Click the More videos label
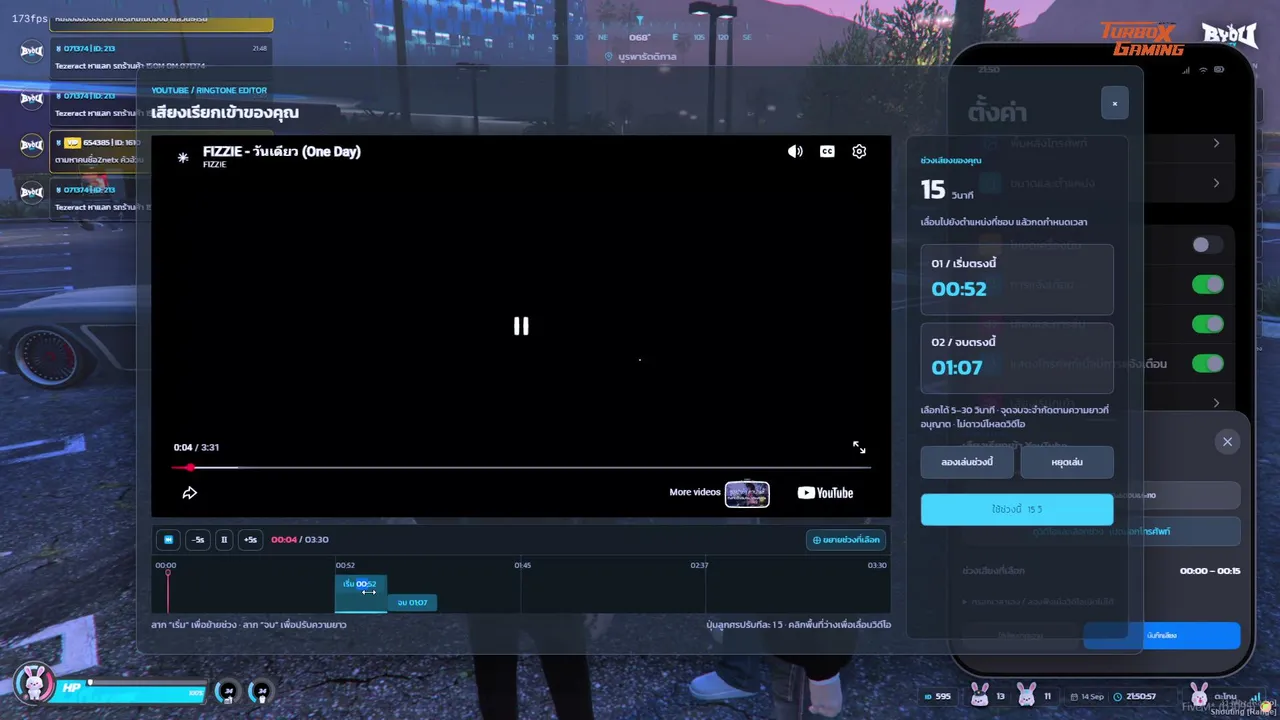Image resolution: width=1280 pixels, height=720 pixels. click(695, 493)
